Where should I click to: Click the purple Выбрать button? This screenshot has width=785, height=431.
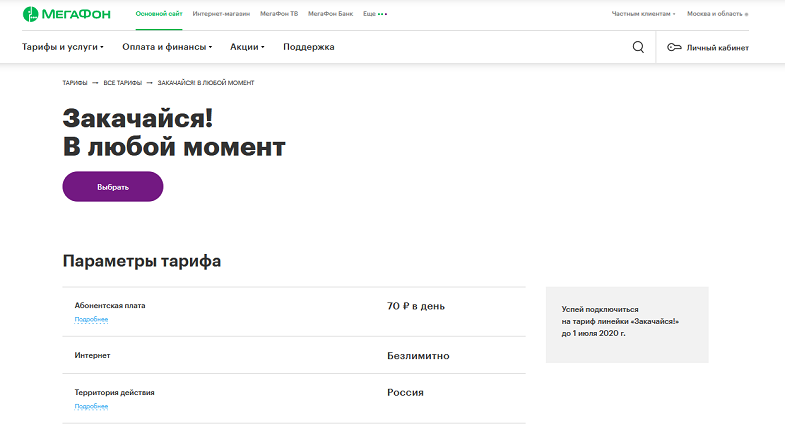(113, 187)
